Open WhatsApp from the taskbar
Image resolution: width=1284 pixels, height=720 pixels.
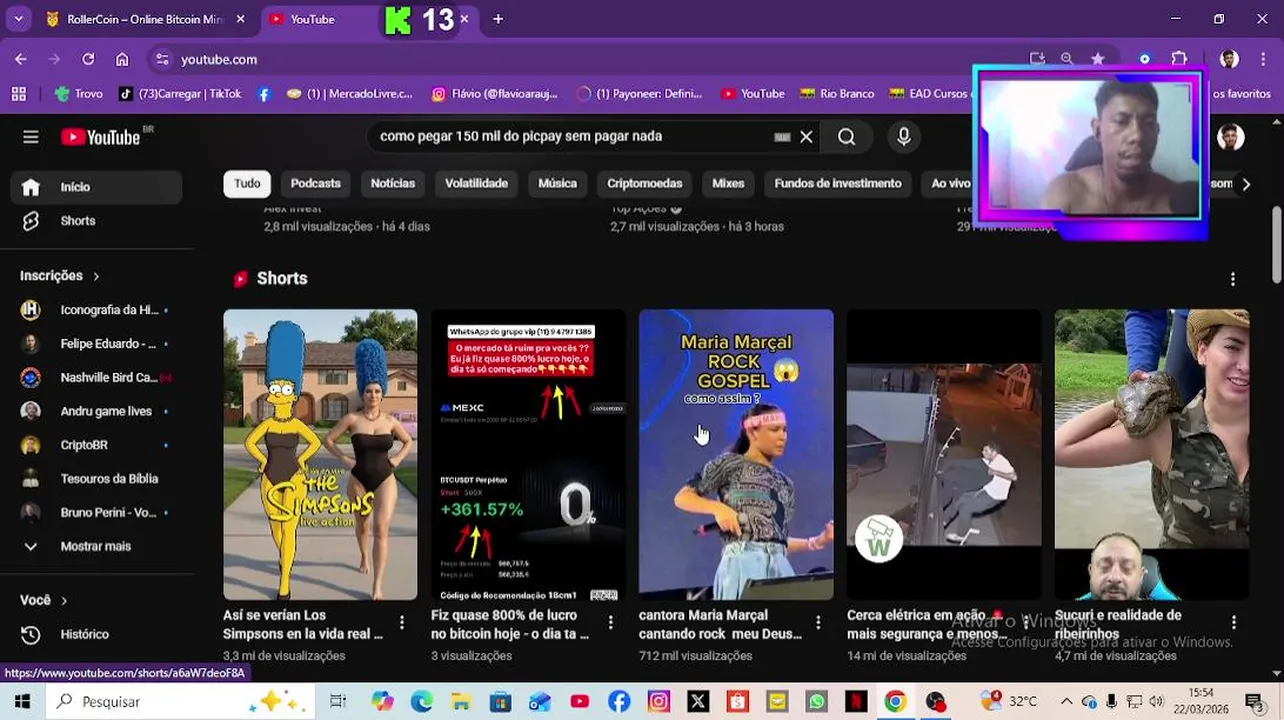coord(817,701)
